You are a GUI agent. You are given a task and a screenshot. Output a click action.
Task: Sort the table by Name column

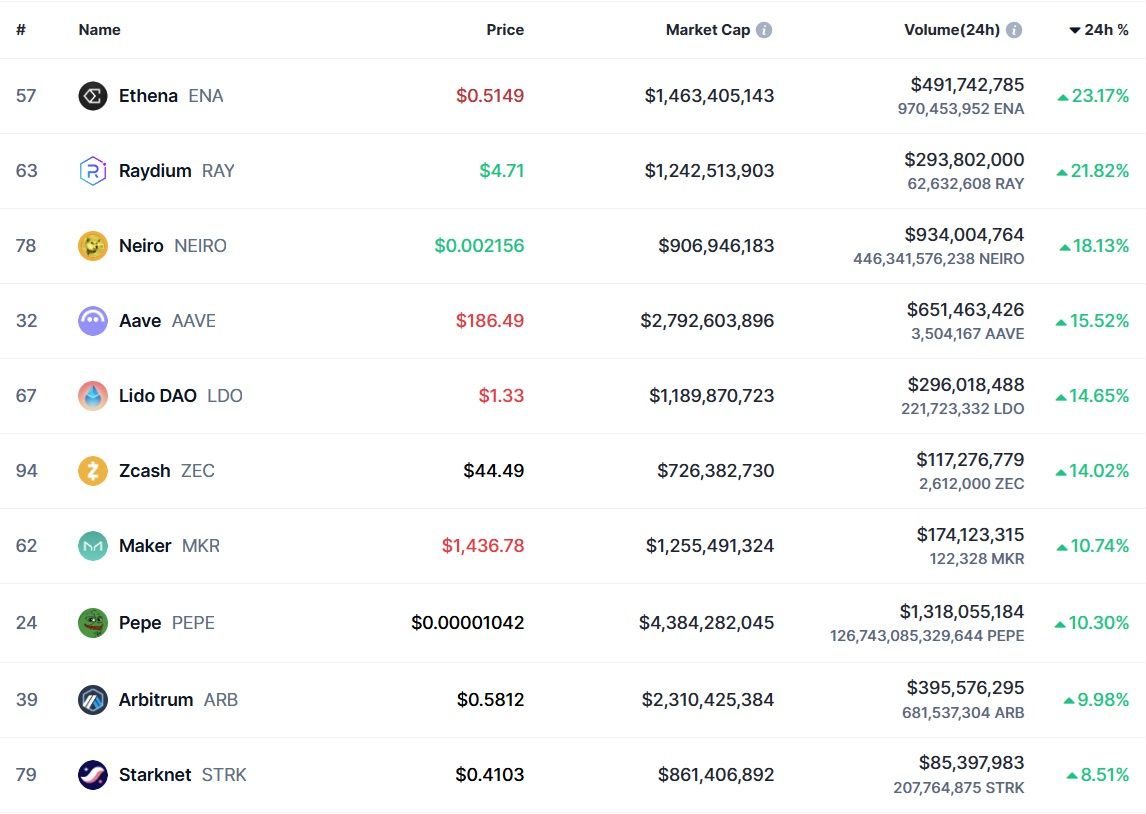(99, 30)
